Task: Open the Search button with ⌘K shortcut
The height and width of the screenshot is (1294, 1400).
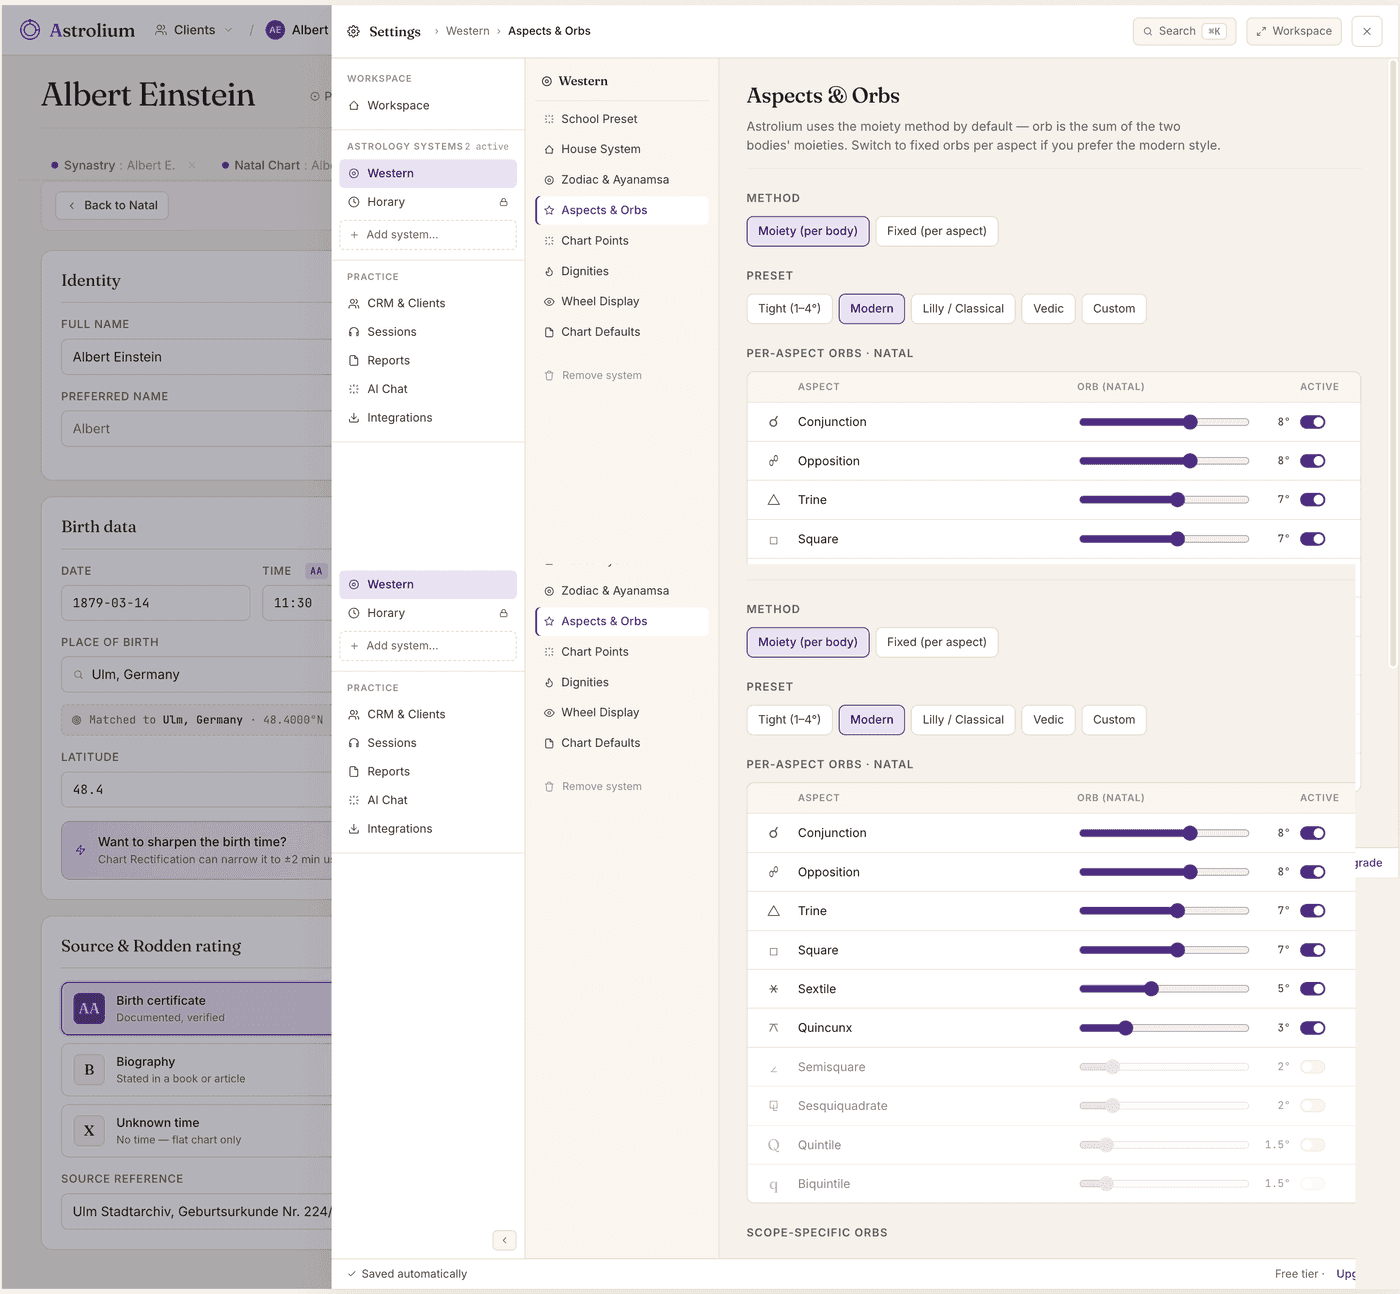Action: (x=1184, y=31)
